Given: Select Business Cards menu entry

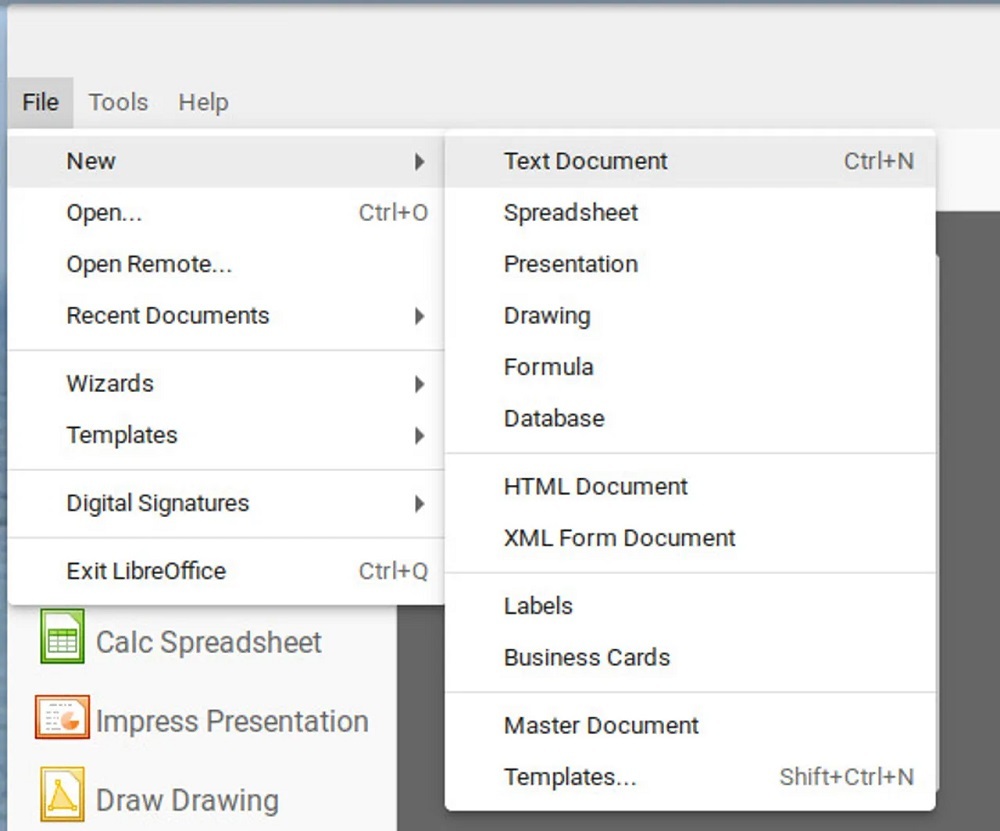Looking at the screenshot, I should pos(587,658).
